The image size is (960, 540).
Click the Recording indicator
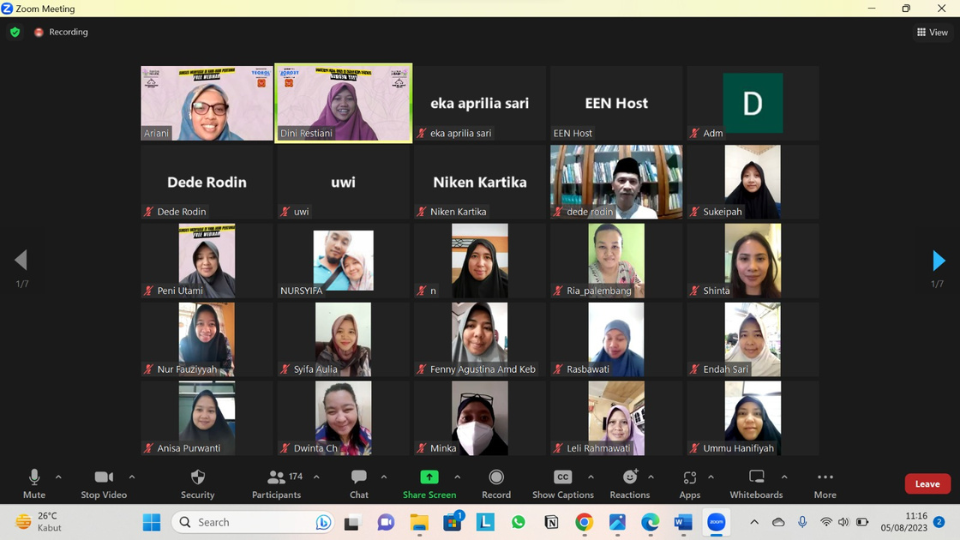click(61, 32)
